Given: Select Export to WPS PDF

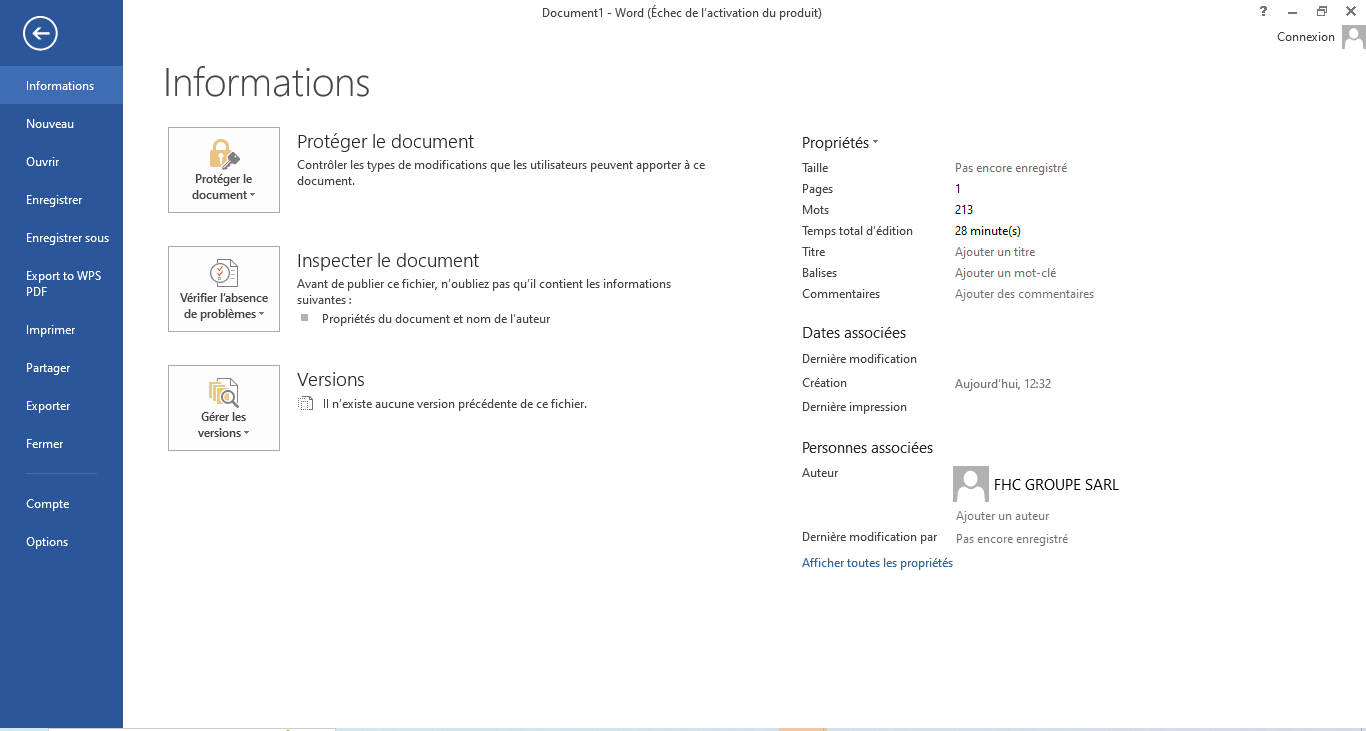Looking at the screenshot, I should tap(61, 284).
